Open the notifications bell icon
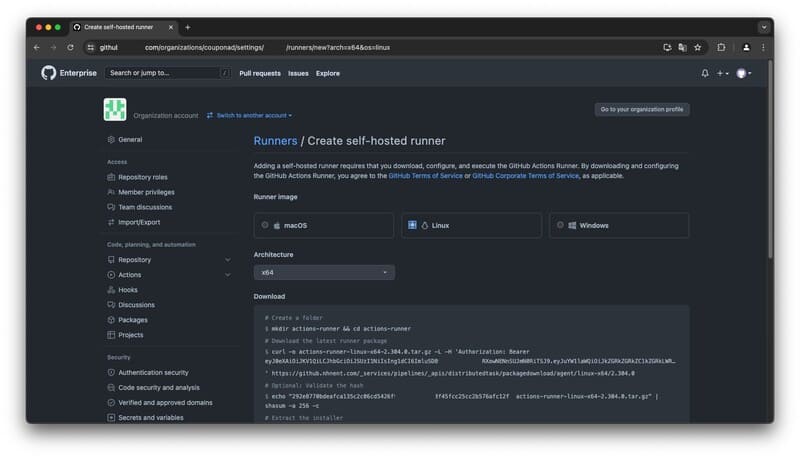800x458 pixels. click(x=705, y=73)
